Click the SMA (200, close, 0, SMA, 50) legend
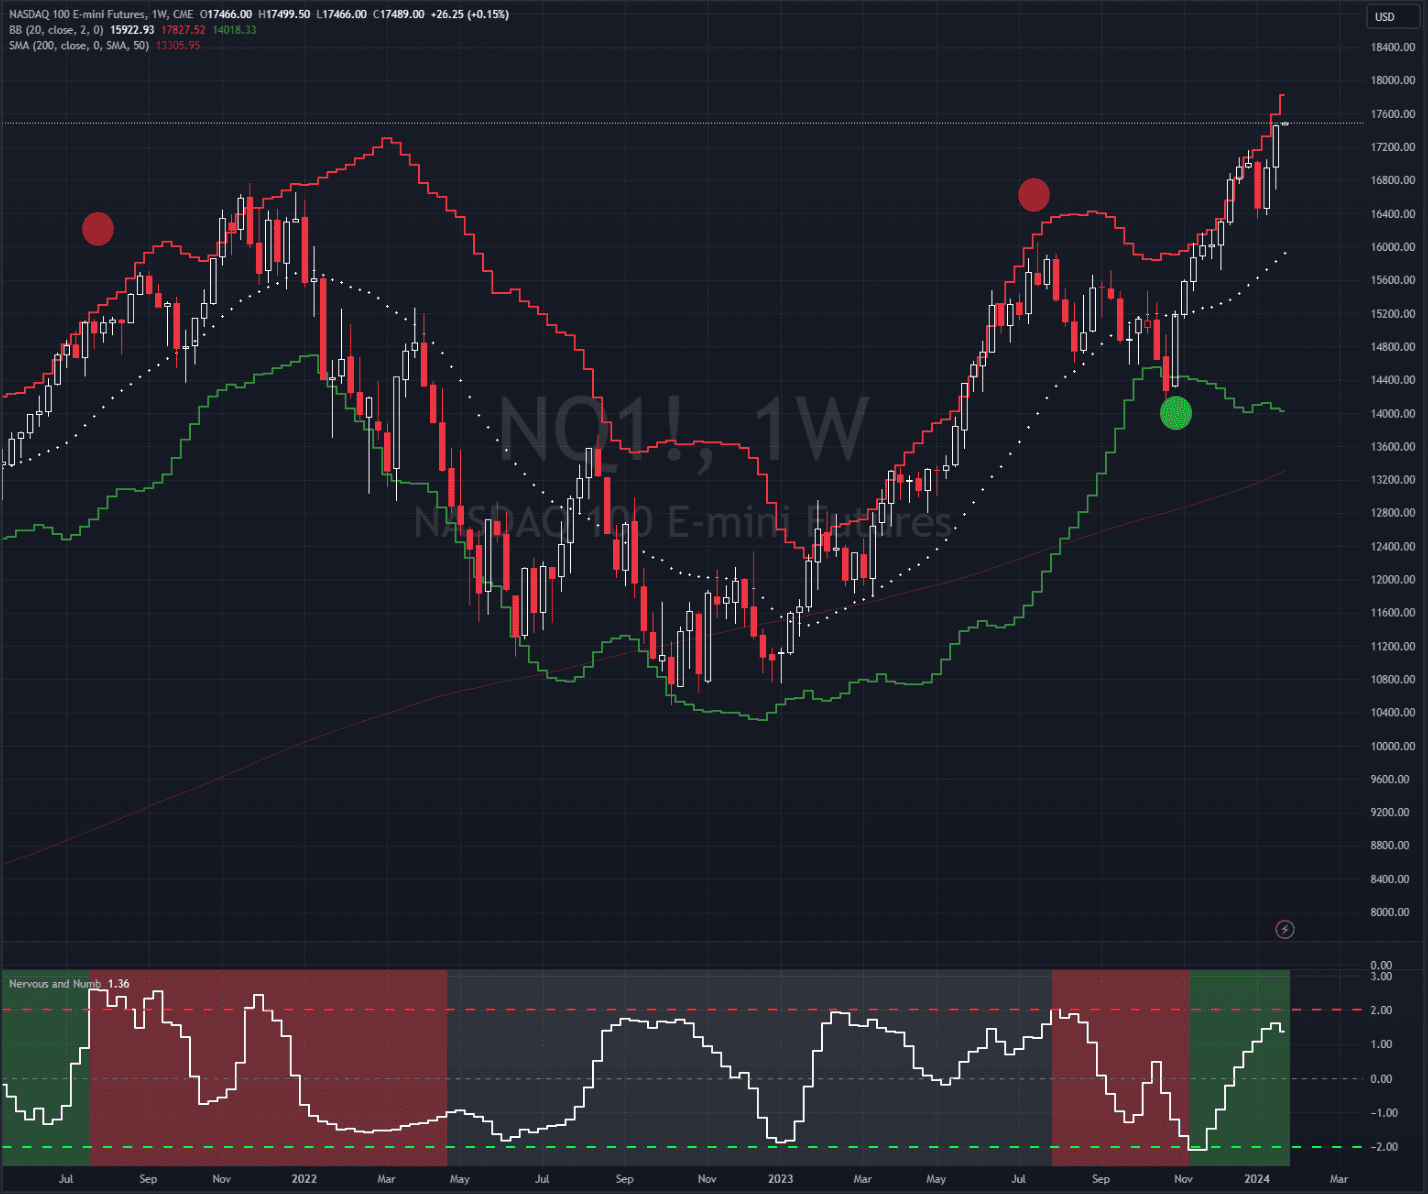Viewport: 1428px width, 1194px height. point(79,46)
